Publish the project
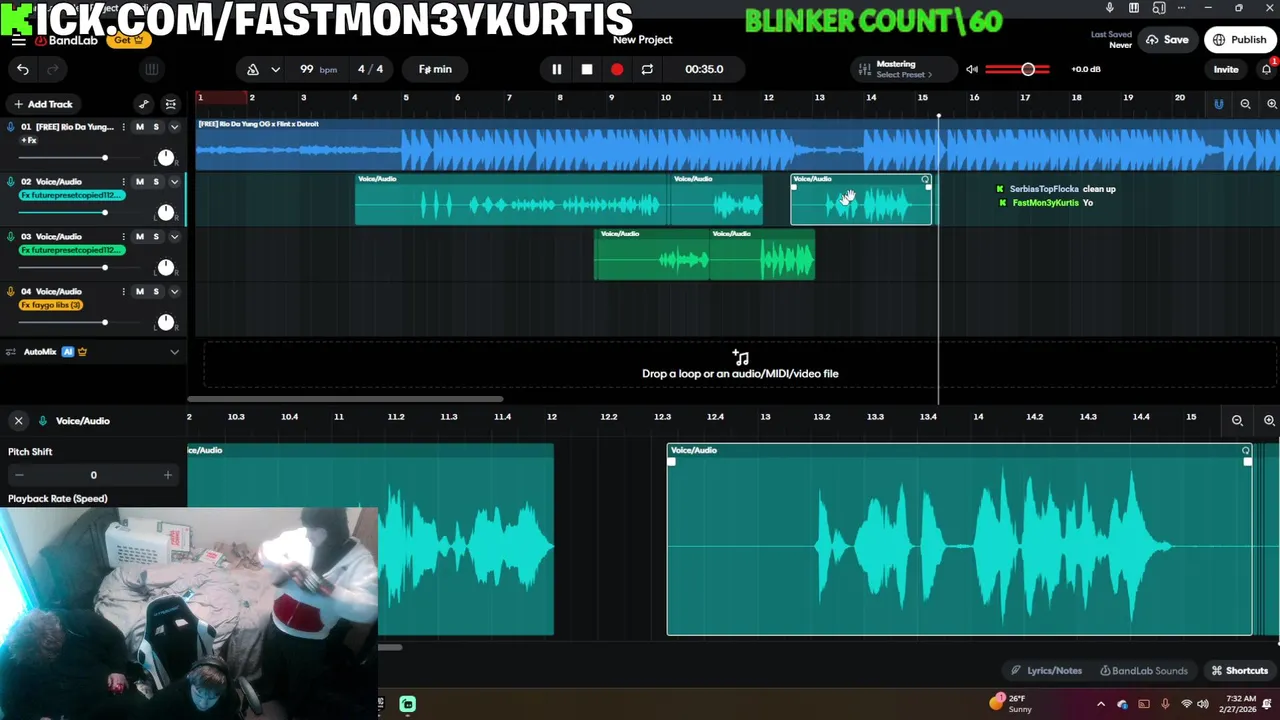The width and height of the screenshot is (1280, 720). (x=1240, y=40)
